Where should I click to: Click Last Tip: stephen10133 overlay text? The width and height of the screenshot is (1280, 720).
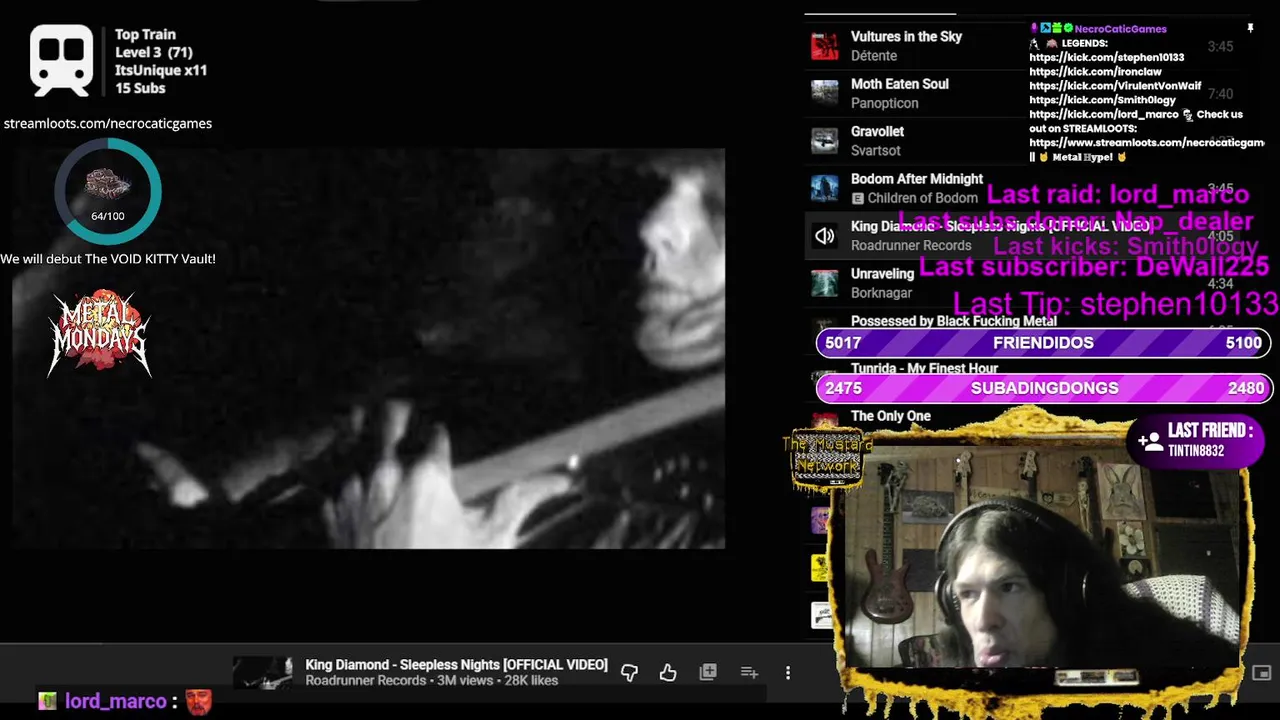click(x=1115, y=303)
